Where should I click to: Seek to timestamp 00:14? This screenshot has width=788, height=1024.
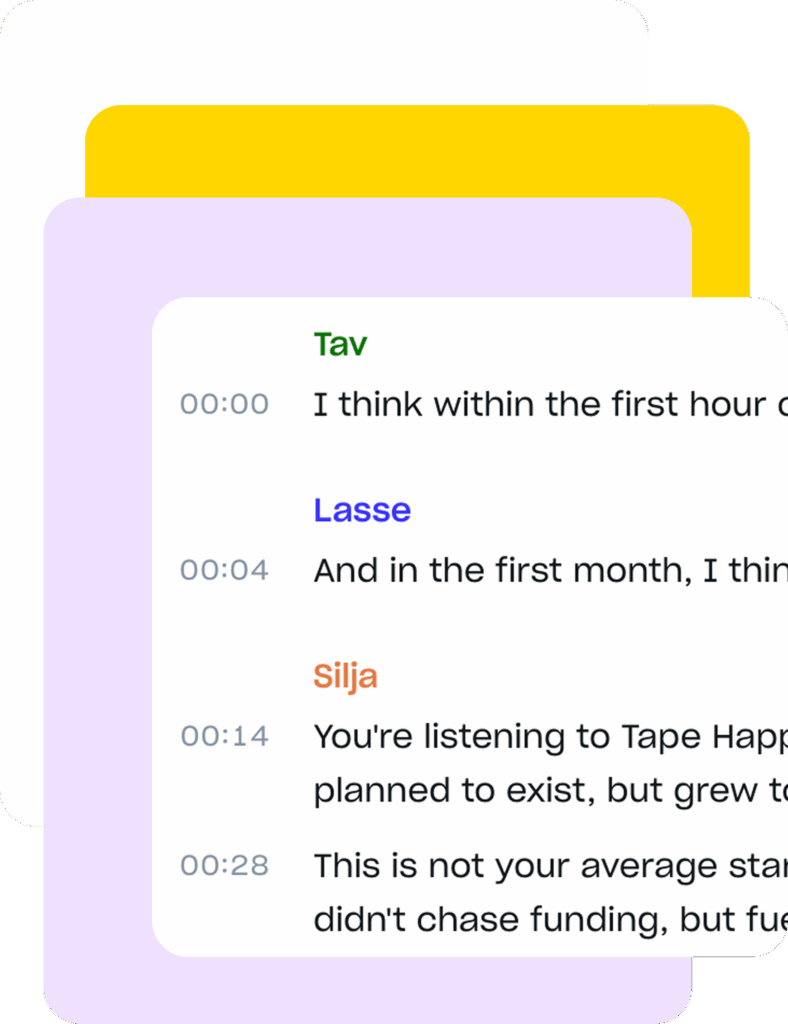224,736
